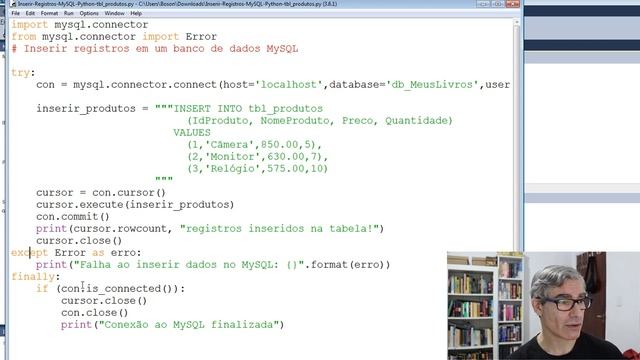Click the string 'localhost' in the connect call
Image resolution: width=640 pixels, height=360 pixels.
pyautogui.click(x=289, y=84)
